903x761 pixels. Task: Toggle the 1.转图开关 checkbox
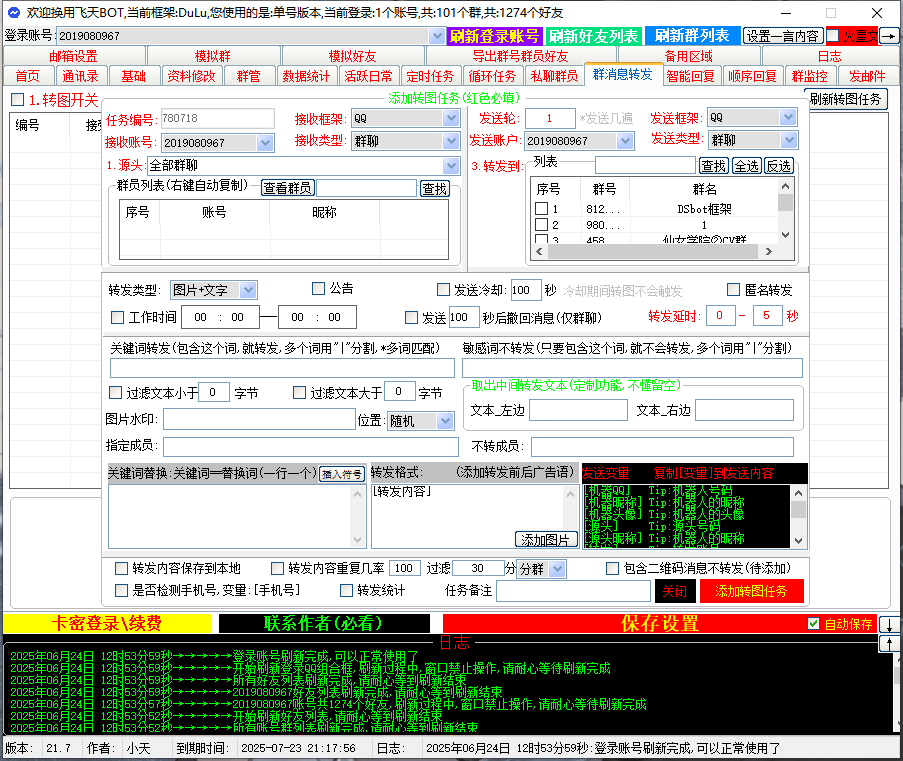[18, 100]
